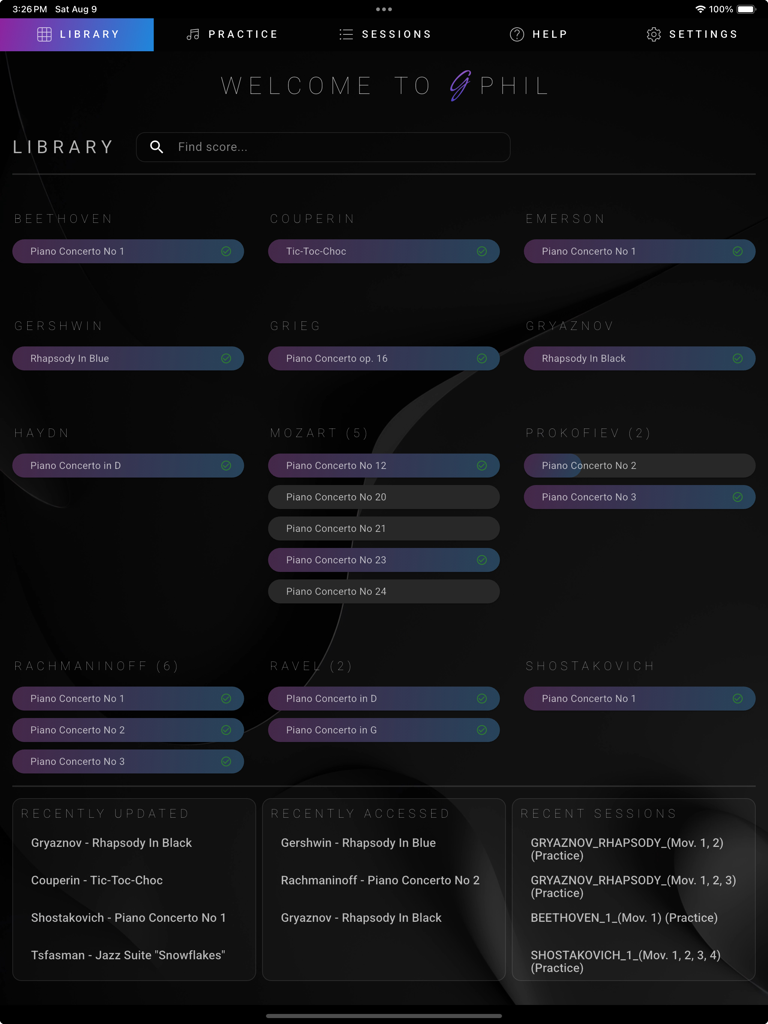Click the battery status icon
Viewport: 768px width, 1024px height.
coord(746,9)
